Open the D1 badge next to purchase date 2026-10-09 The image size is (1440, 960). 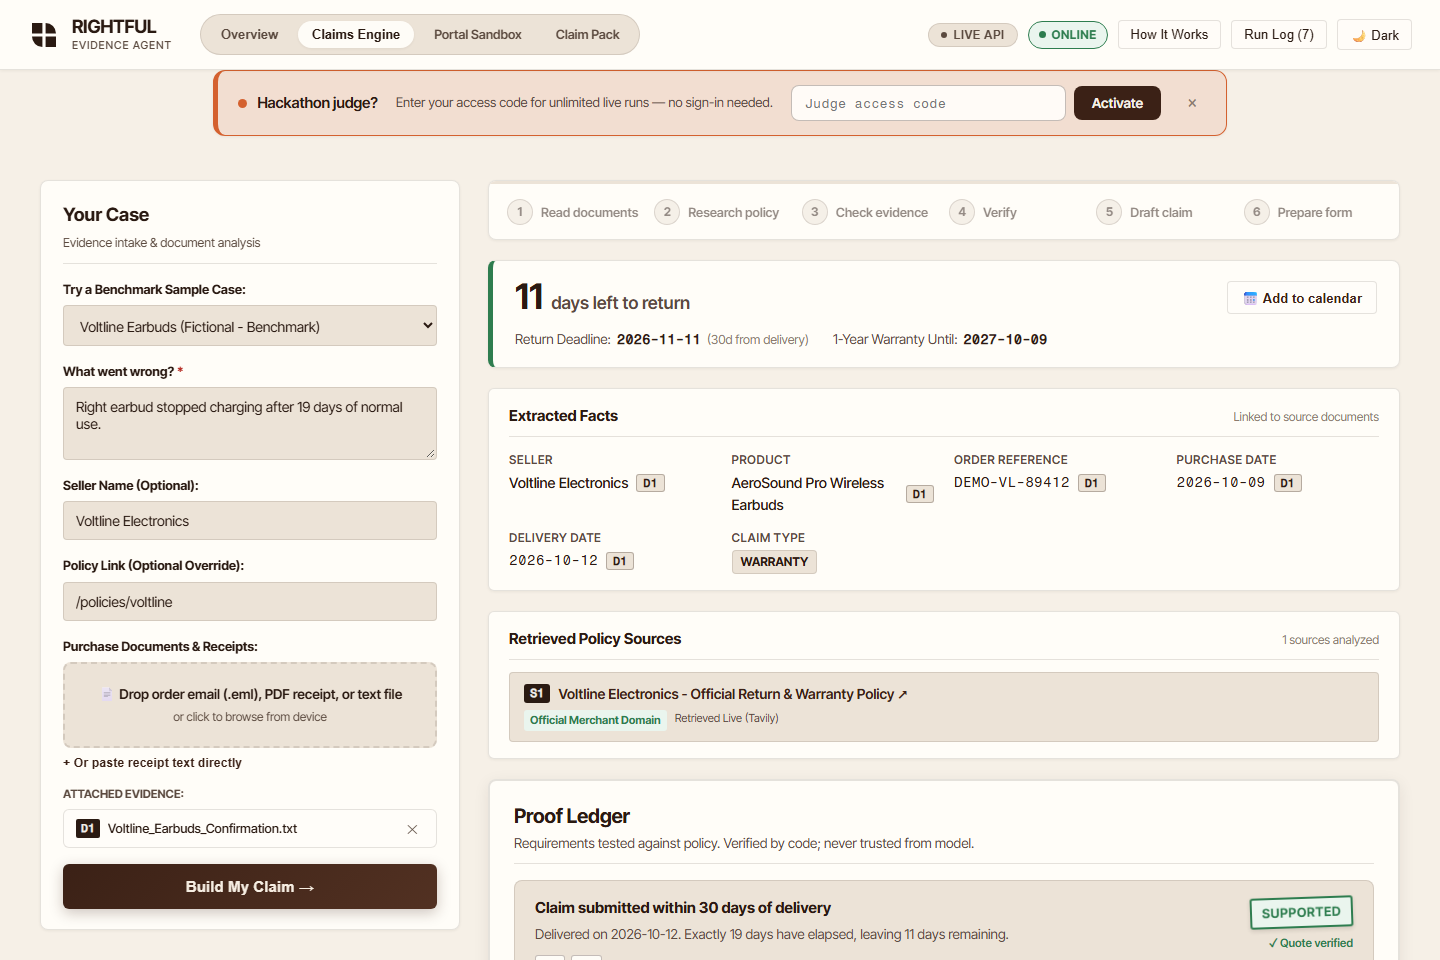pos(1287,483)
